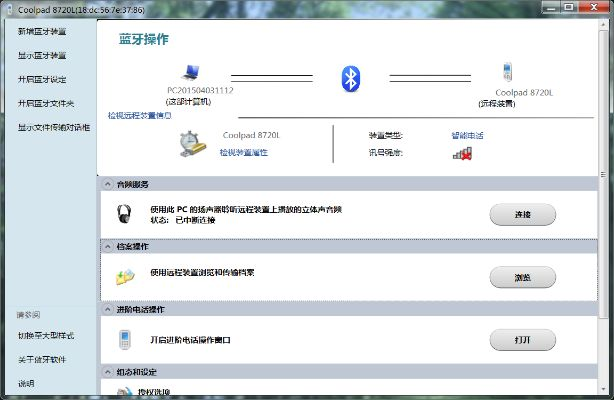Open 新增蓝牙装置 in the sidebar
Image resolution: width=614 pixels, height=400 pixels.
point(42,31)
